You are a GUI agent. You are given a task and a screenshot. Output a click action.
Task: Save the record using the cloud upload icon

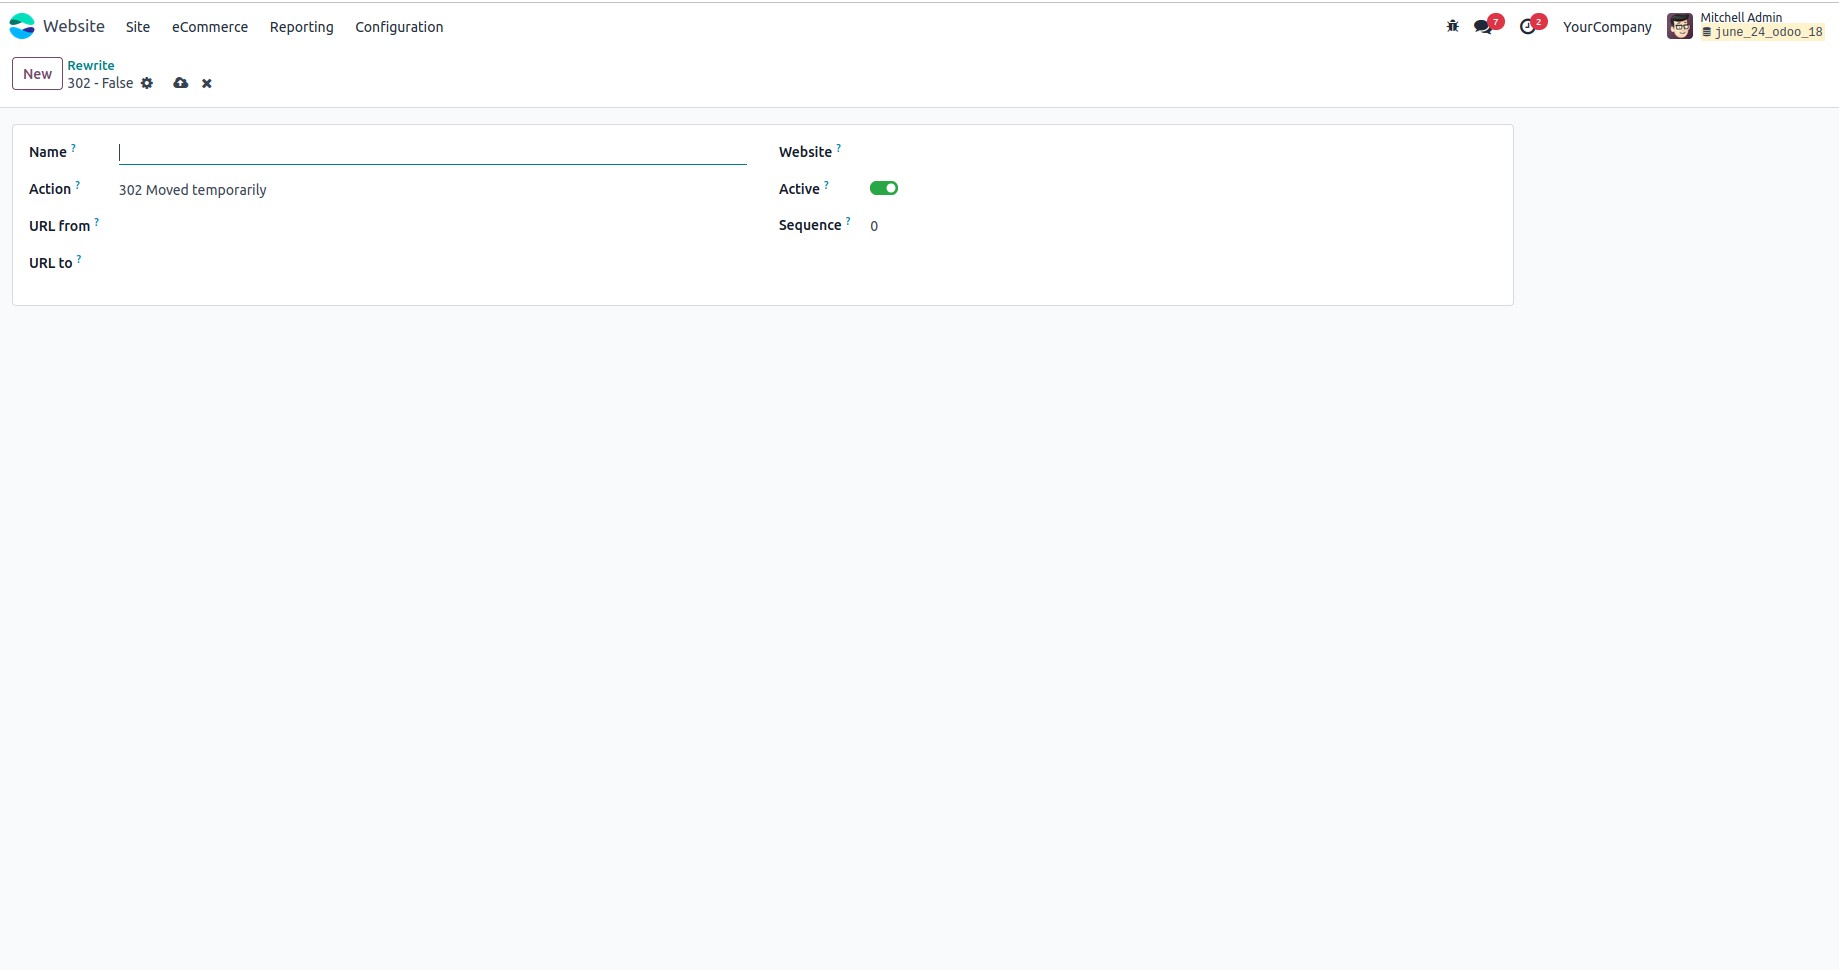[x=180, y=83]
